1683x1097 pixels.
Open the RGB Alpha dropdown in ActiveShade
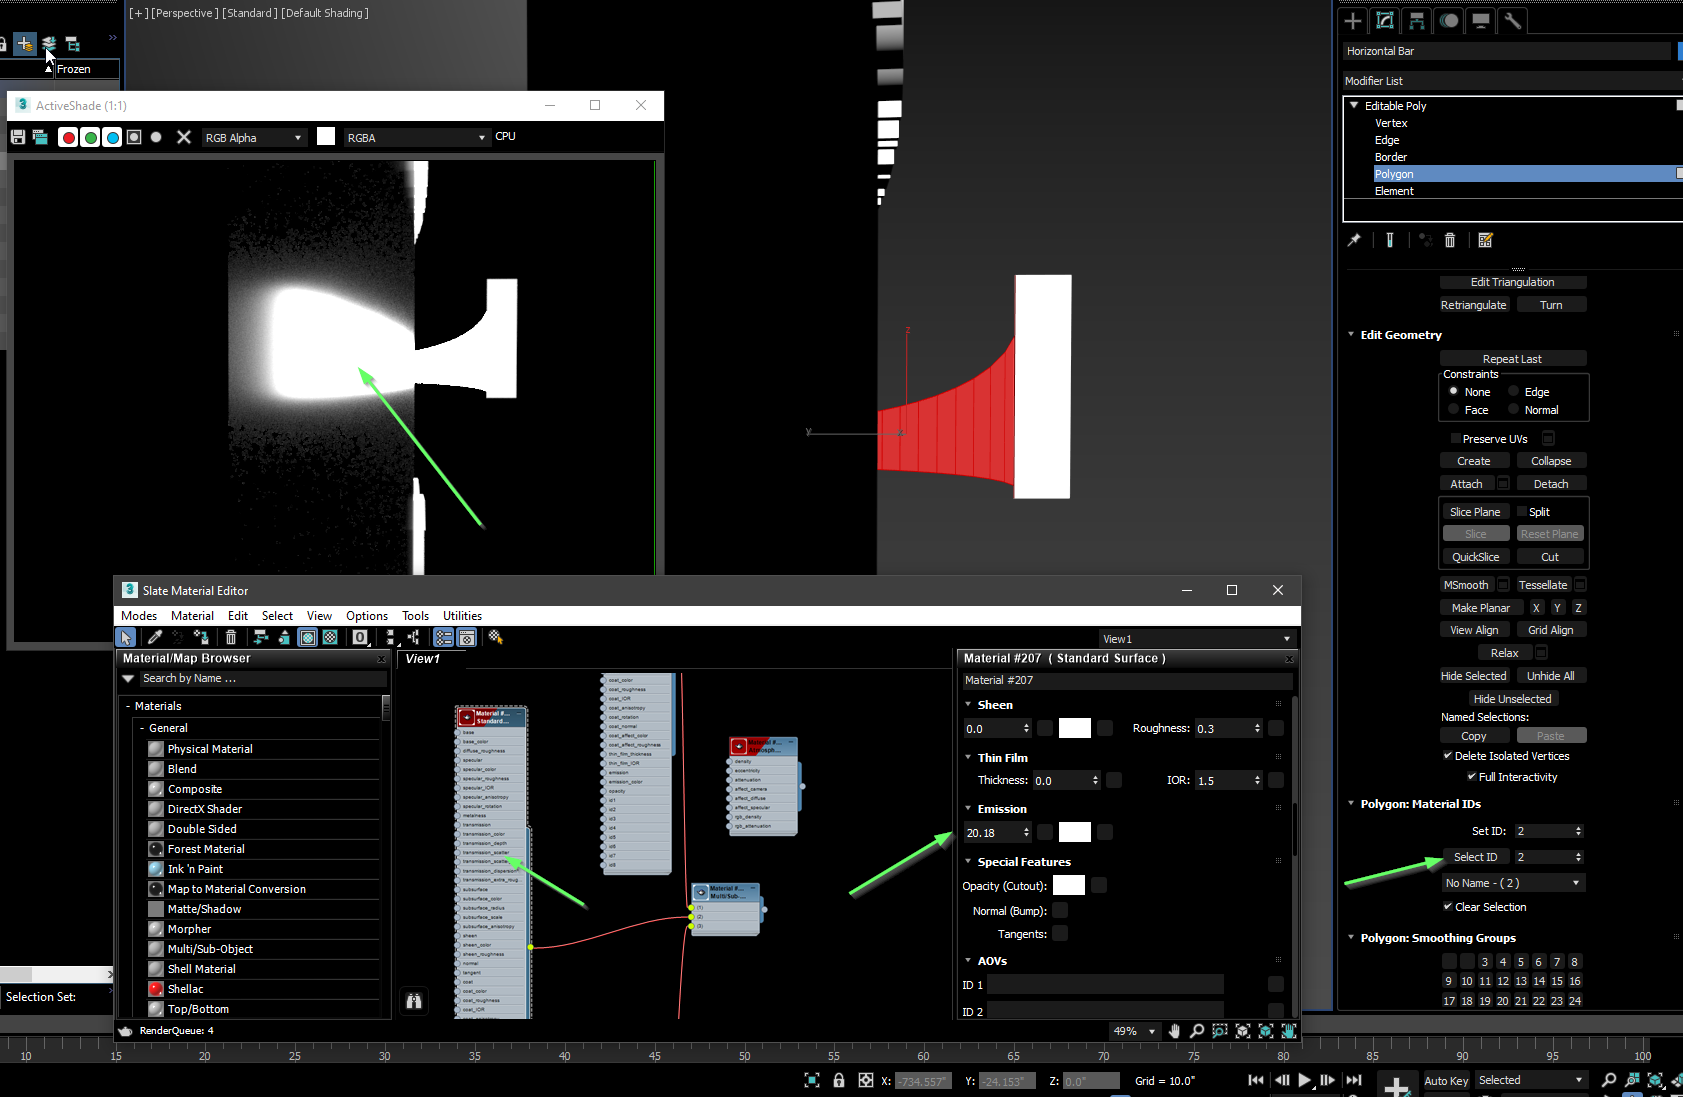pos(254,138)
